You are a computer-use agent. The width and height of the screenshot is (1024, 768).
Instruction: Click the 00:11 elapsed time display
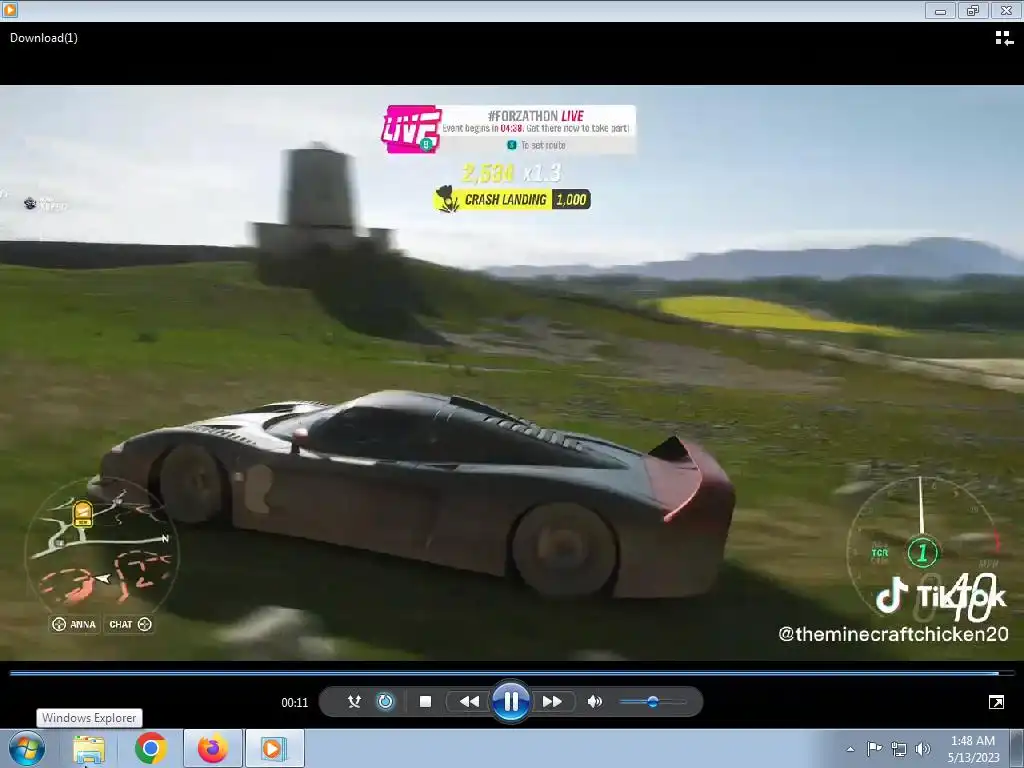(295, 703)
